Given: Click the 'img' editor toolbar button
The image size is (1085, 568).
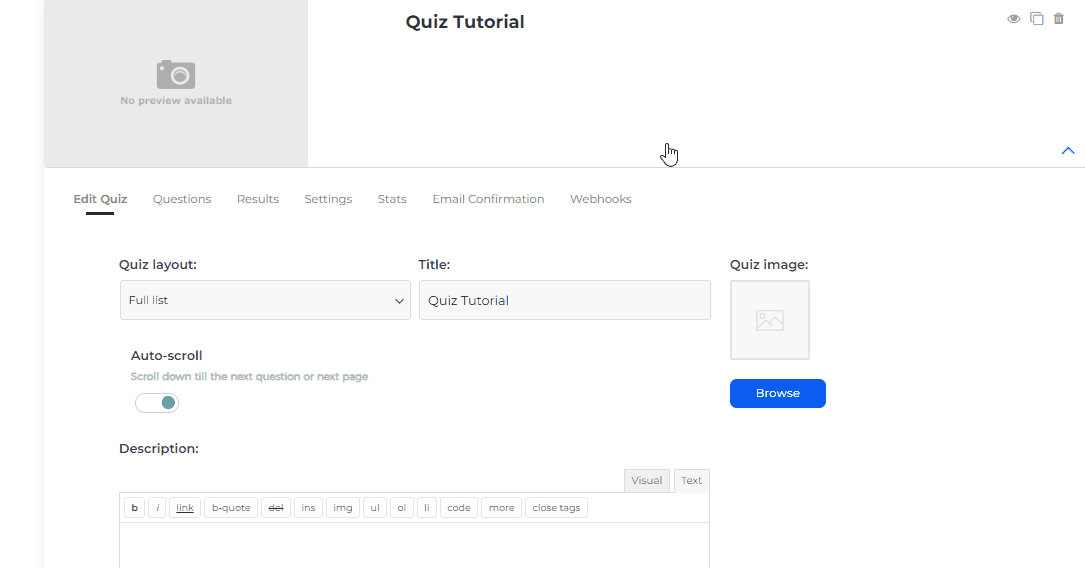Looking at the screenshot, I should coord(342,508).
